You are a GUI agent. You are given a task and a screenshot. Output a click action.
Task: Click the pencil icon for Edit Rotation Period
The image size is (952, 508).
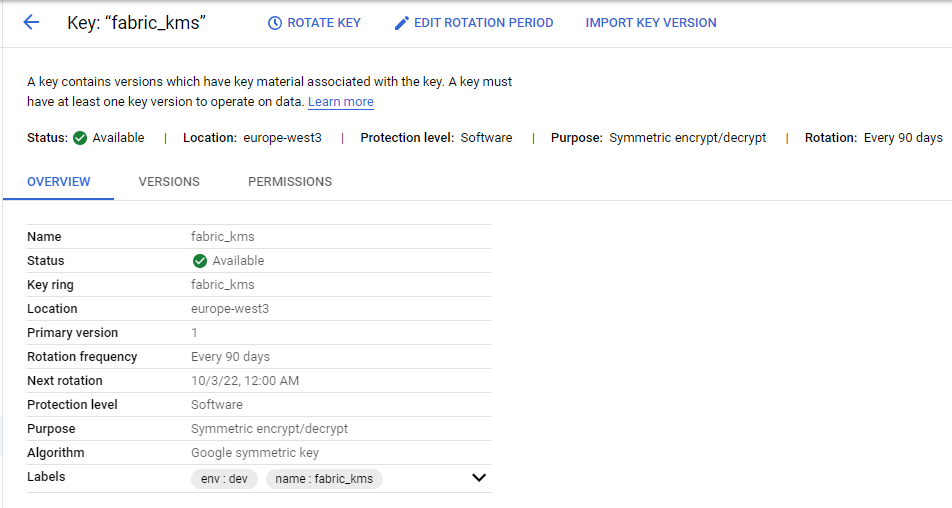pos(401,23)
